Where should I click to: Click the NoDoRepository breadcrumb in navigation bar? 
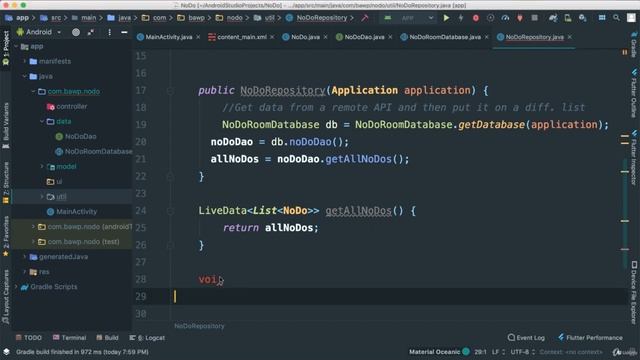317,18
